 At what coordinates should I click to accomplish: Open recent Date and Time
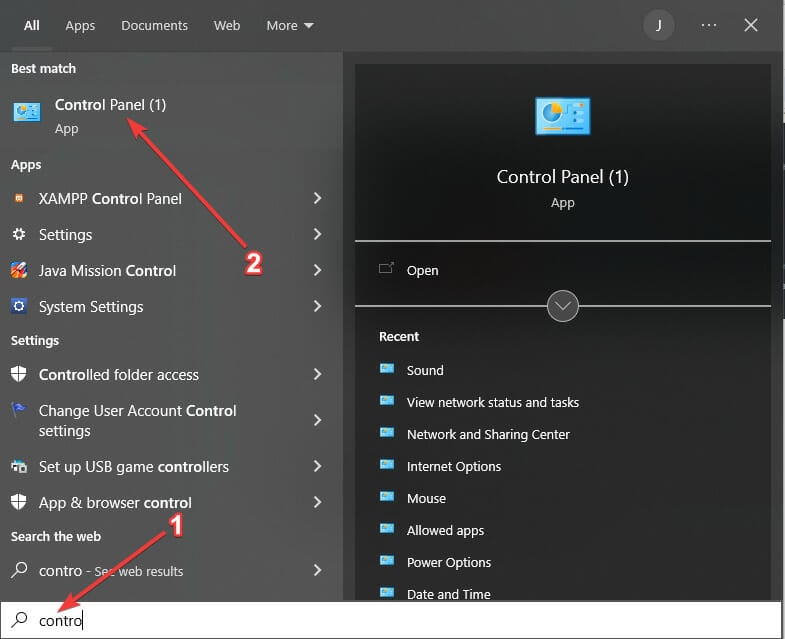point(449,594)
